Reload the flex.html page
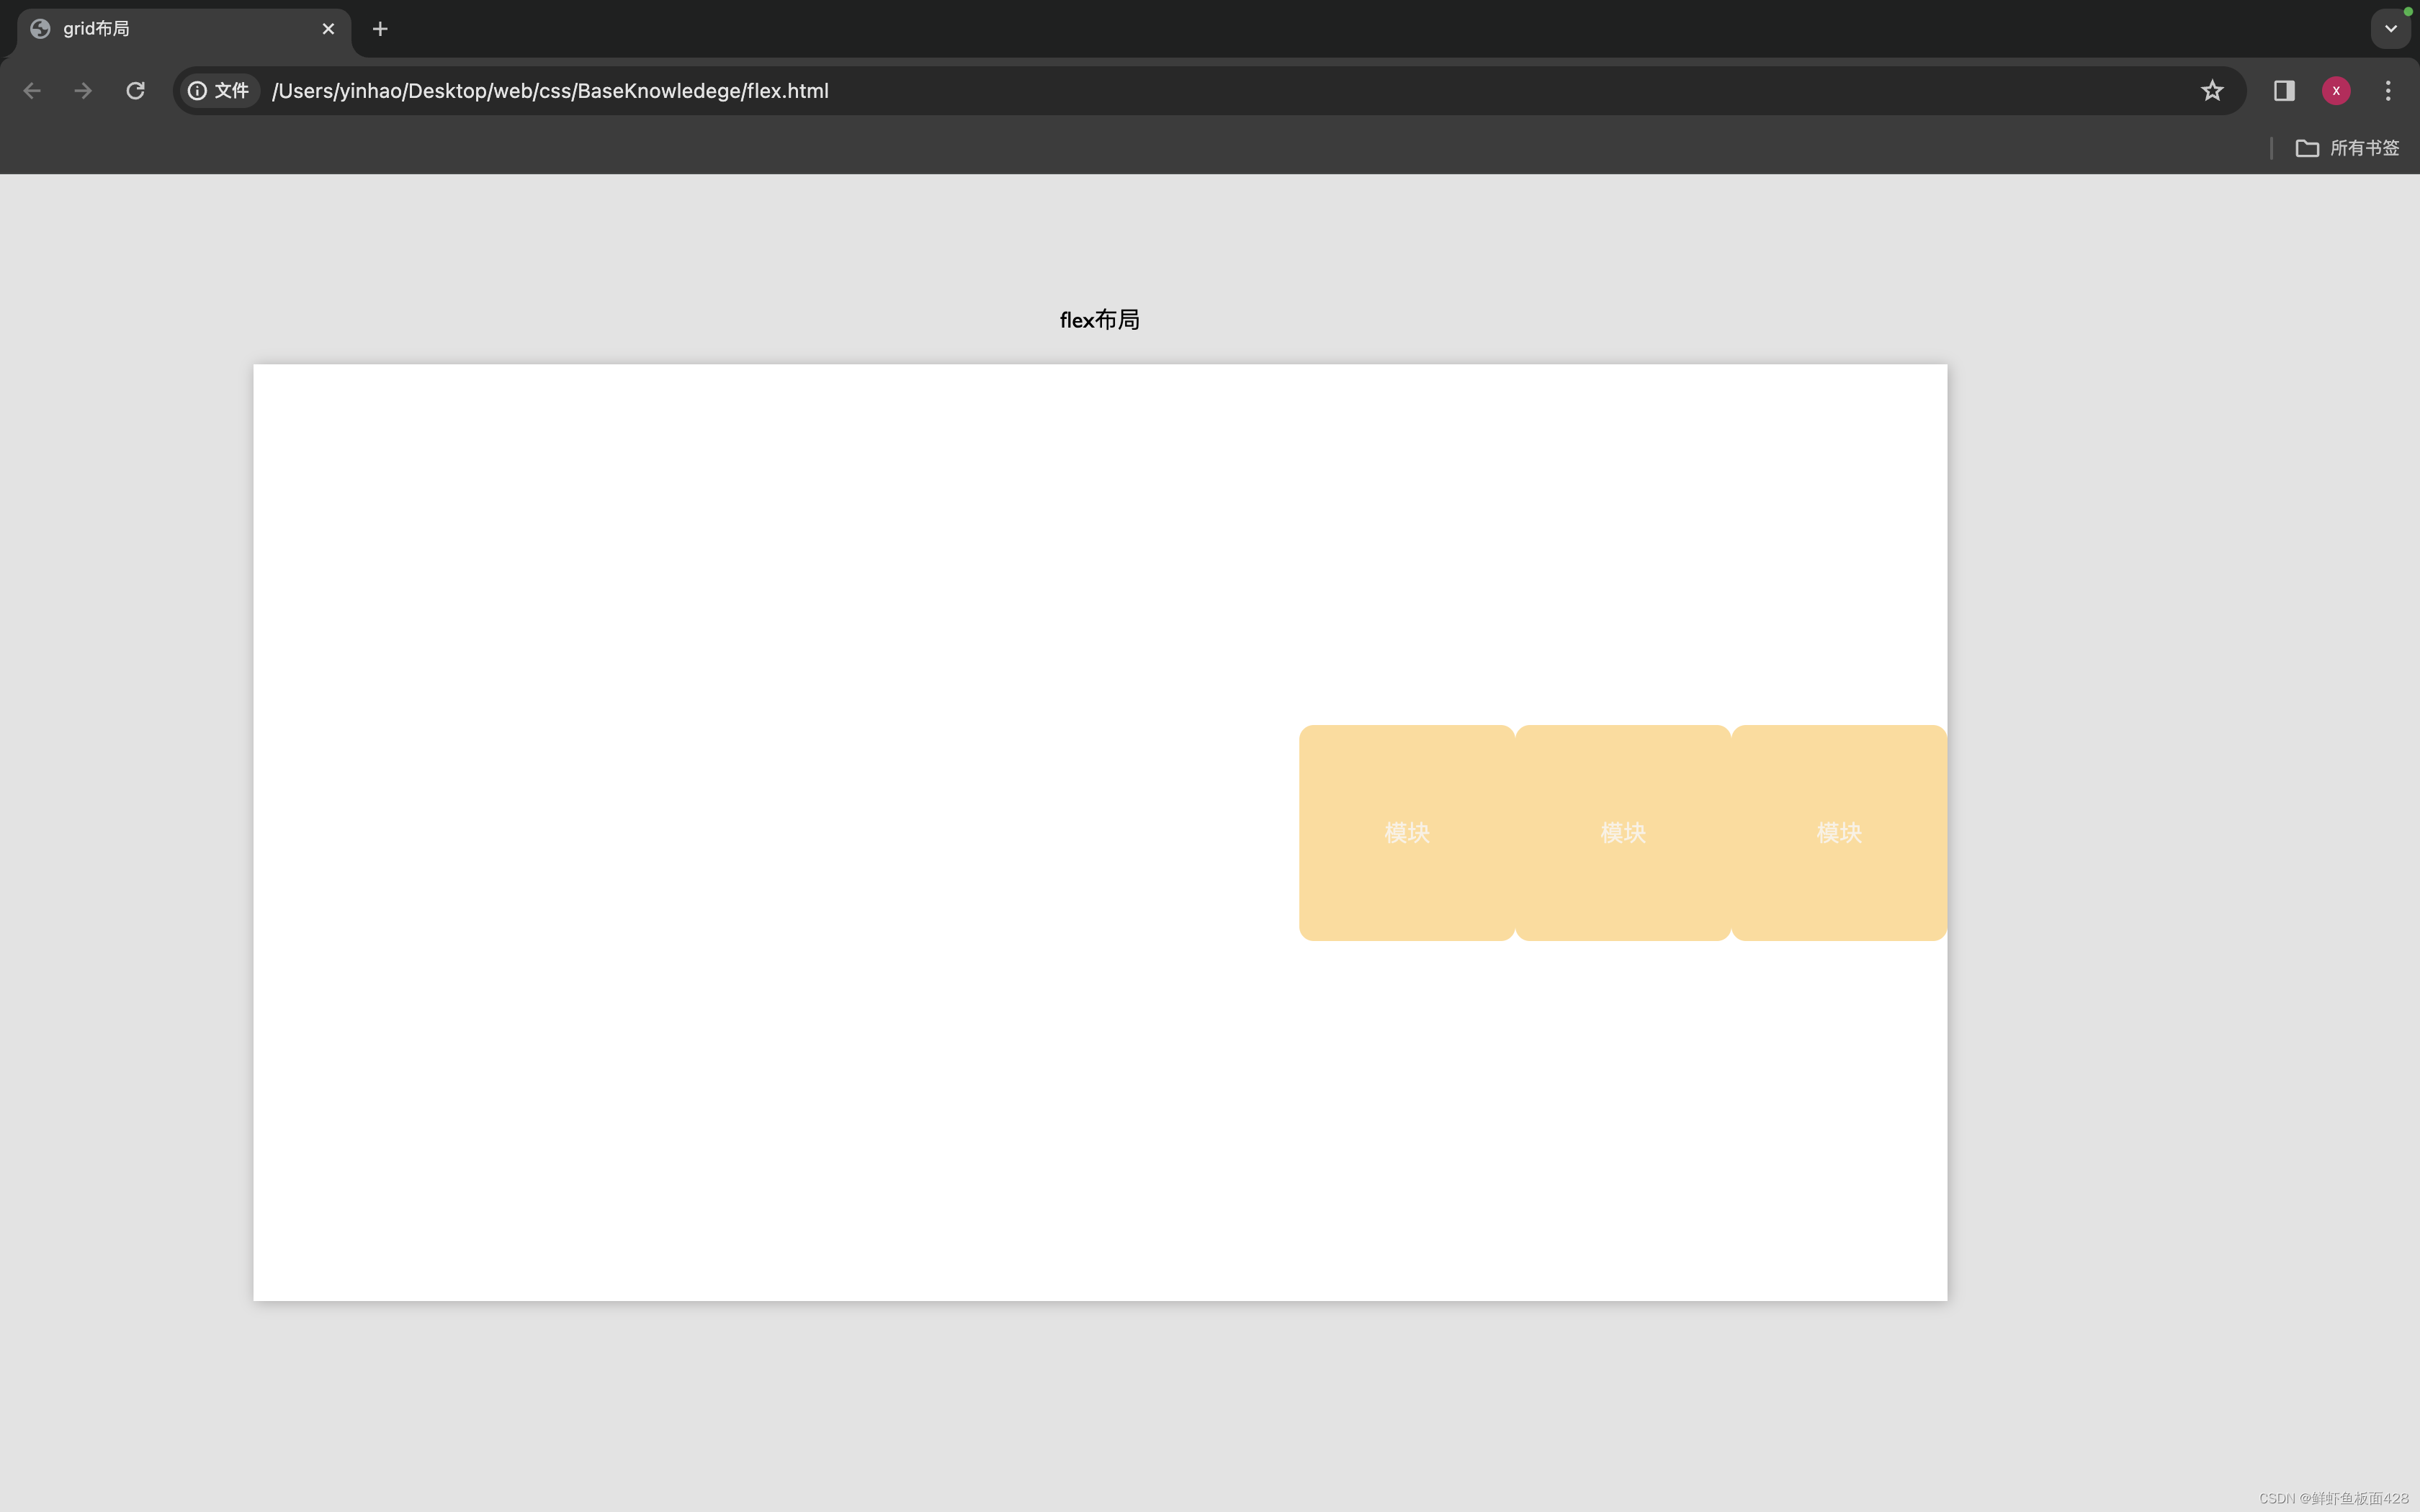Image resolution: width=2420 pixels, height=1512 pixels. 136,91
